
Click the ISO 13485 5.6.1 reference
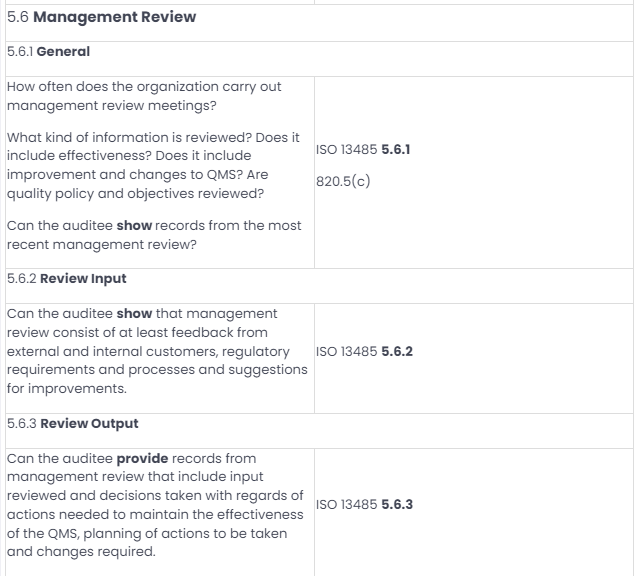pyautogui.click(x=363, y=150)
